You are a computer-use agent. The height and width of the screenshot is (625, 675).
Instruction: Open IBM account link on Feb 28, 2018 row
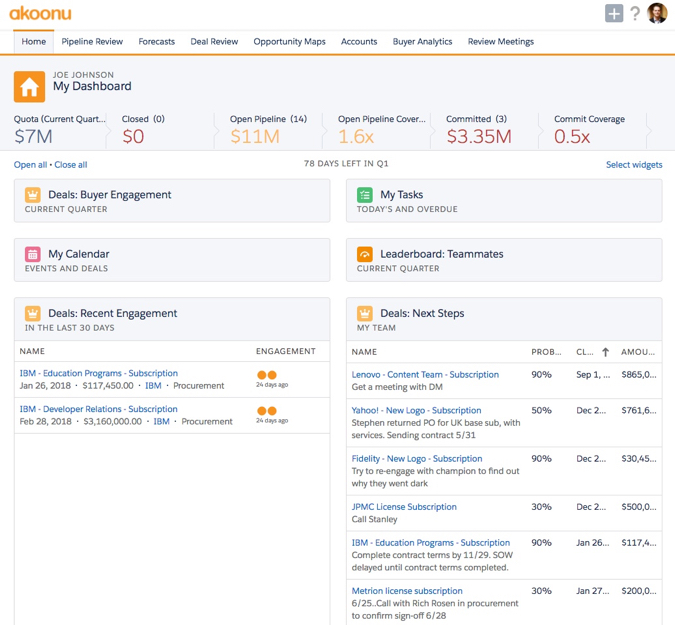click(x=161, y=421)
